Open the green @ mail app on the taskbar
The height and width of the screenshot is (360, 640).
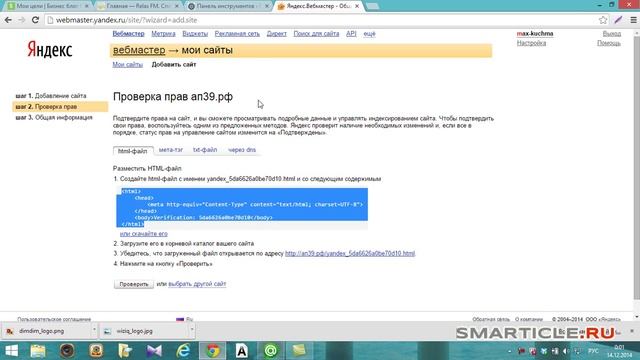pos(270,351)
